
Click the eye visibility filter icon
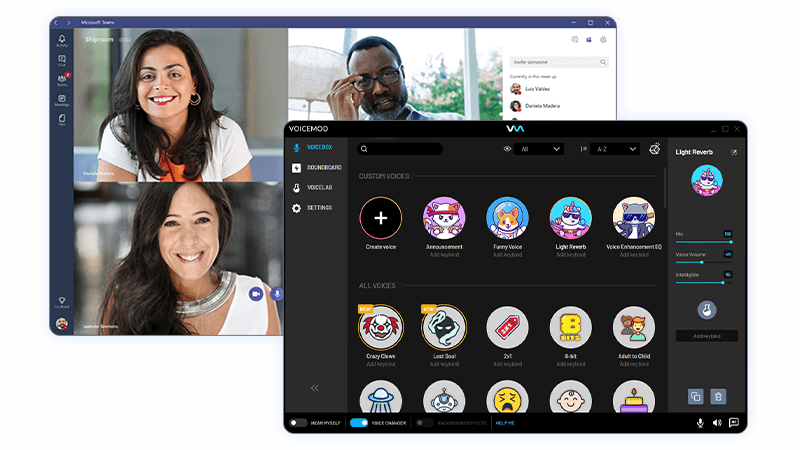(x=507, y=149)
